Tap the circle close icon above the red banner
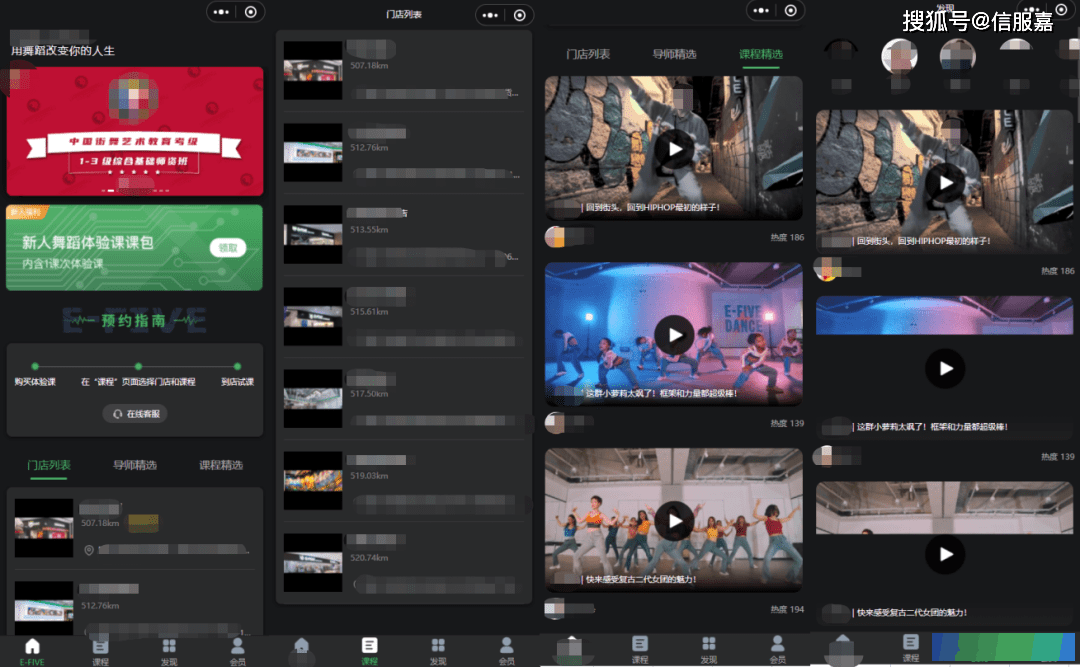The image size is (1080, 667). click(251, 12)
